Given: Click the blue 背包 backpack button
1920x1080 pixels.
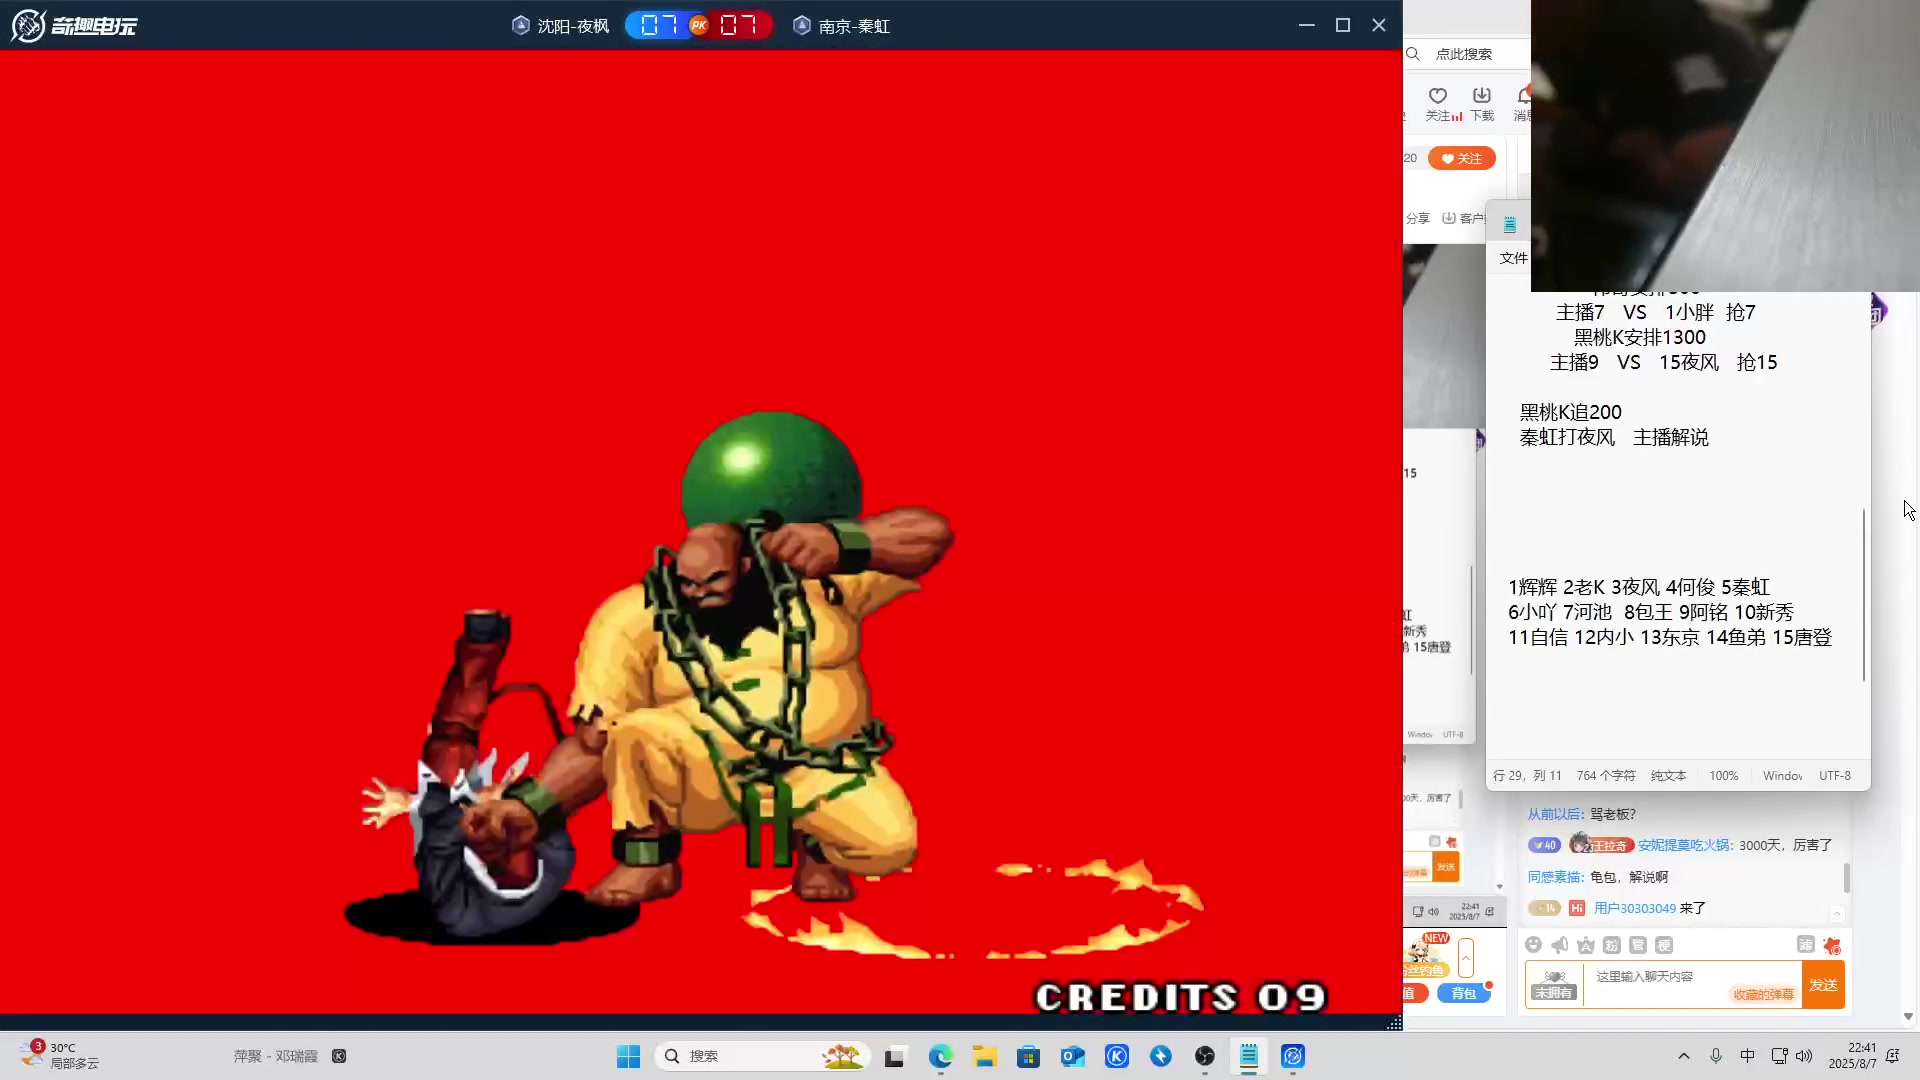Looking at the screenshot, I should point(1464,993).
